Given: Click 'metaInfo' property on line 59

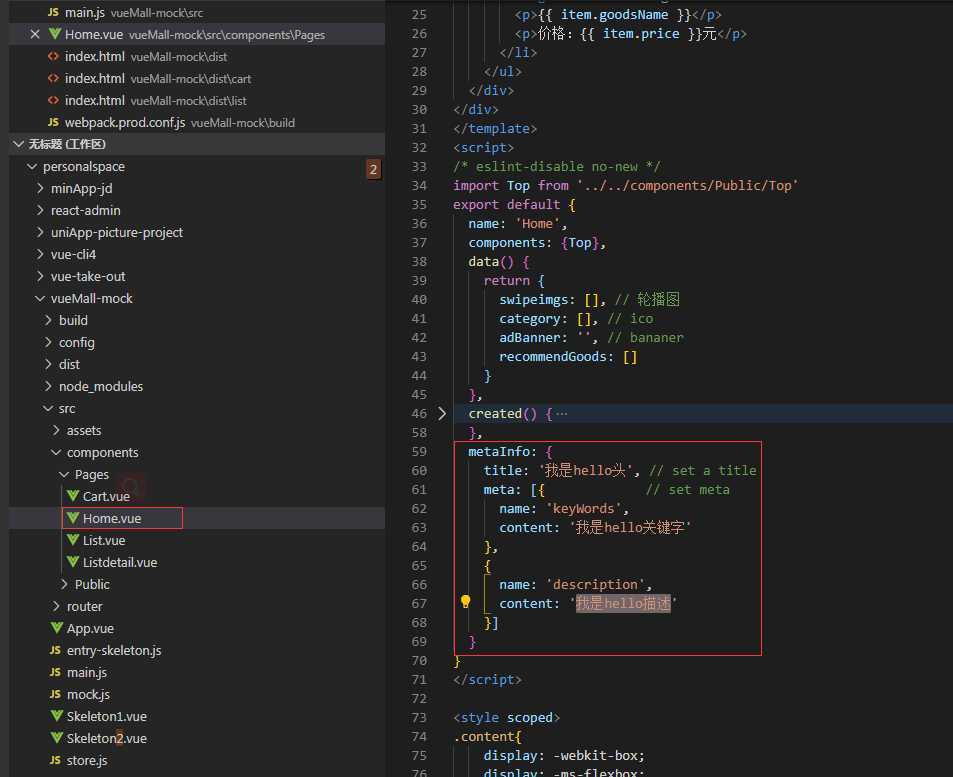Looking at the screenshot, I should 499,452.
